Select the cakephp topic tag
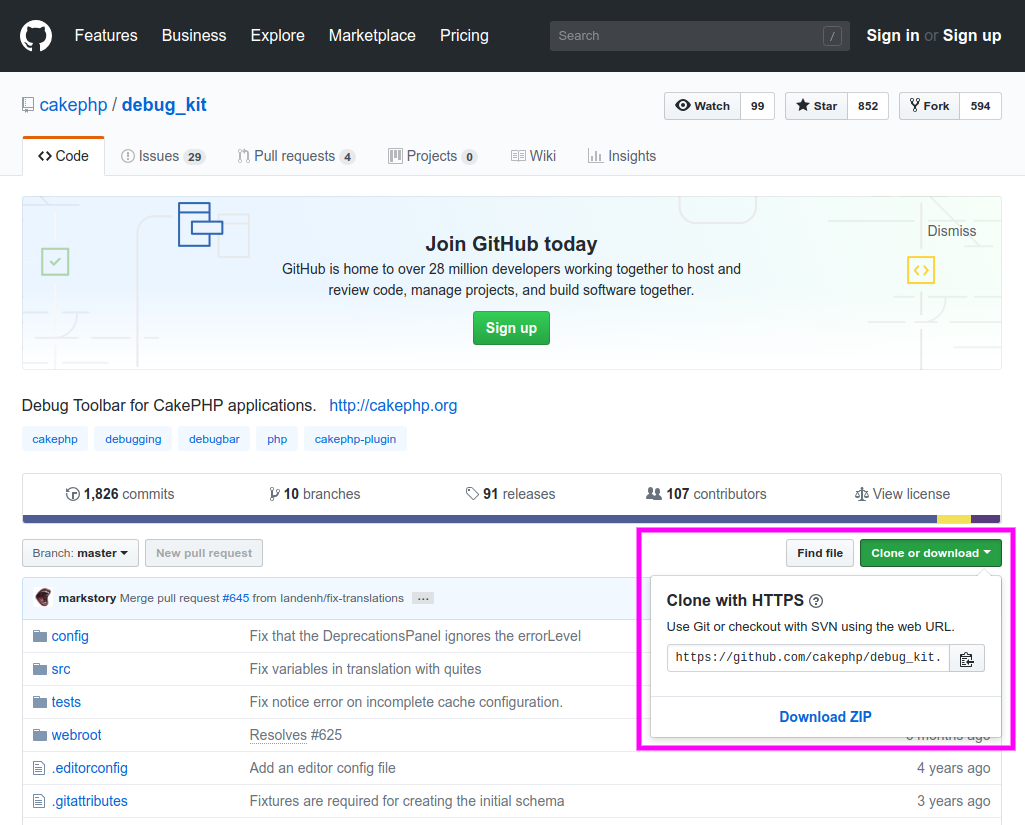 click(x=55, y=439)
